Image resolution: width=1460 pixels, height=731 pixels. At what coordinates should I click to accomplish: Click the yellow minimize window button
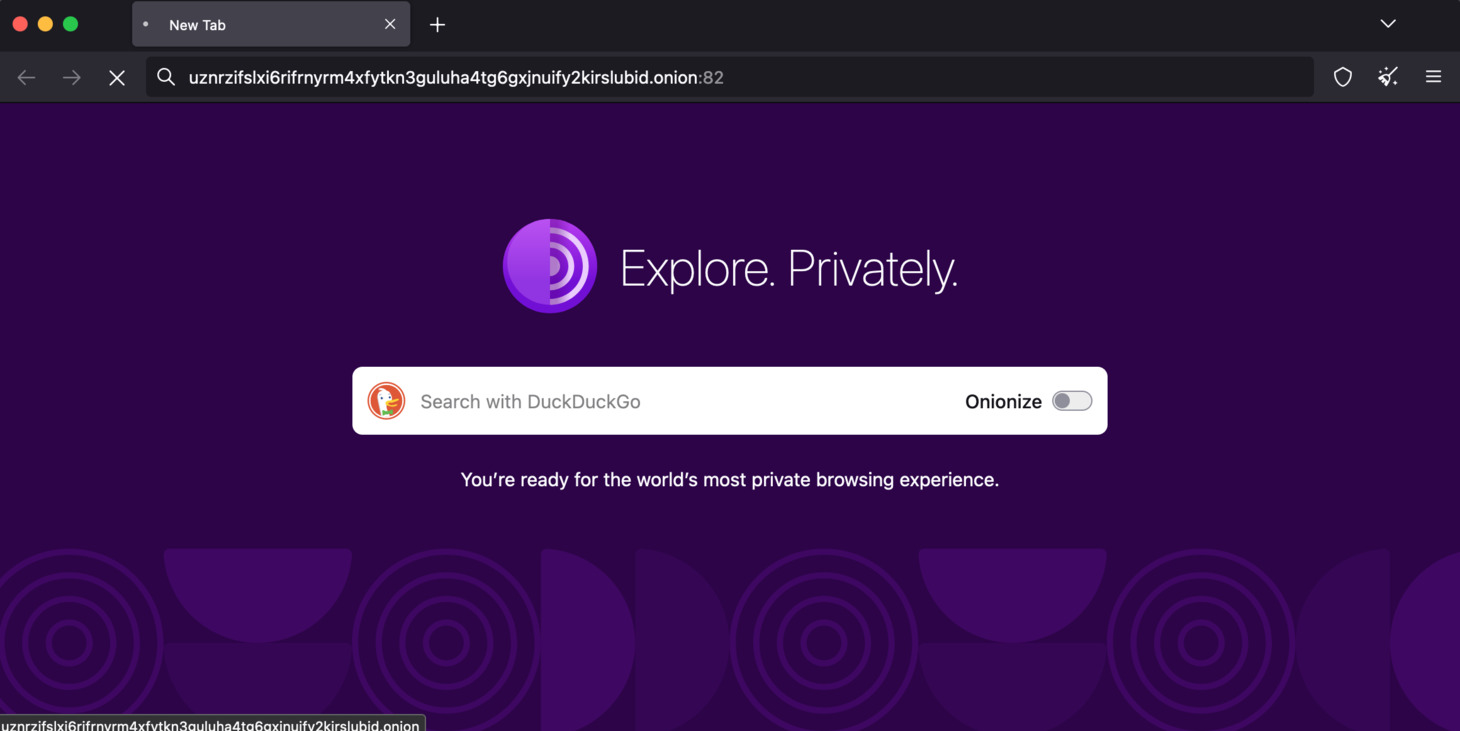point(45,24)
